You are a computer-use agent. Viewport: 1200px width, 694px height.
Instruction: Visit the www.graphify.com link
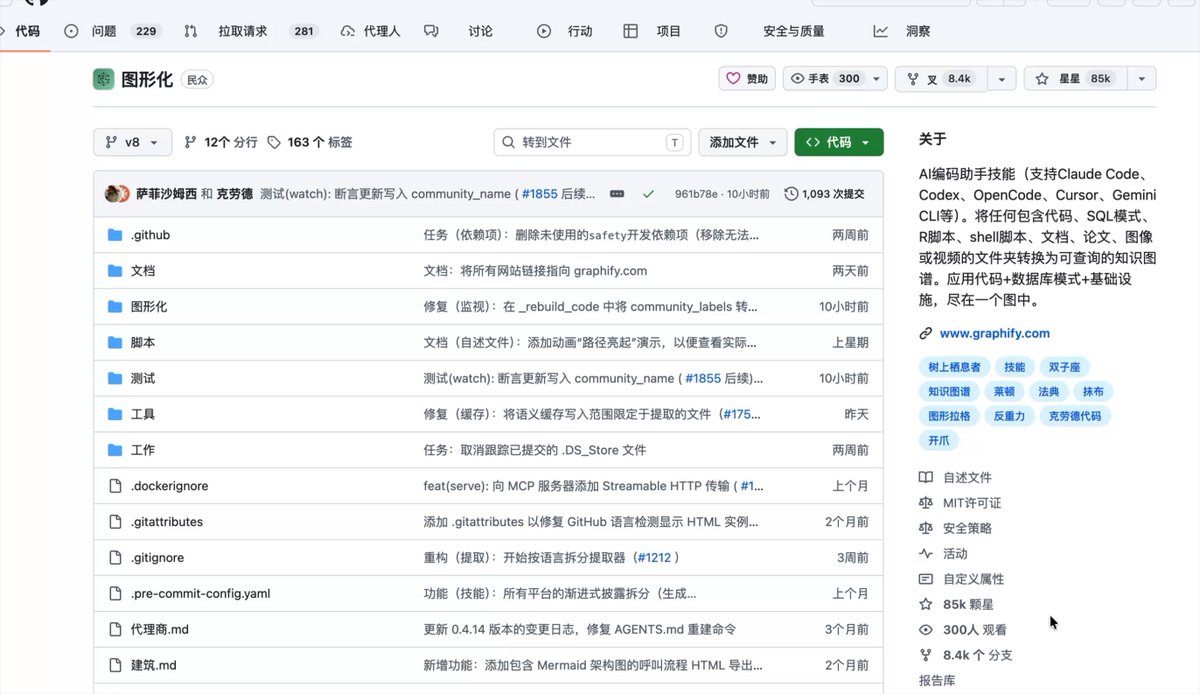994,333
